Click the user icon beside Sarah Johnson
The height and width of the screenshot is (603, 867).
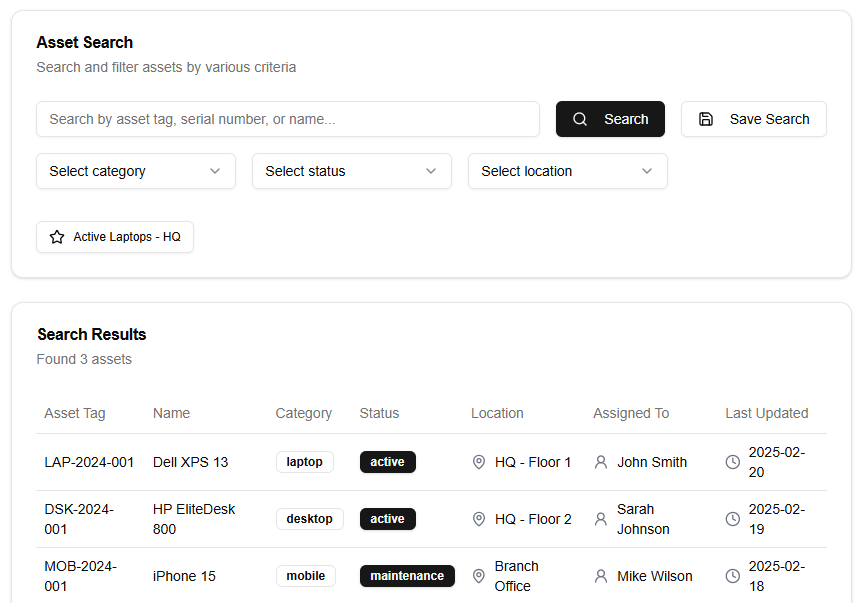click(x=600, y=519)
